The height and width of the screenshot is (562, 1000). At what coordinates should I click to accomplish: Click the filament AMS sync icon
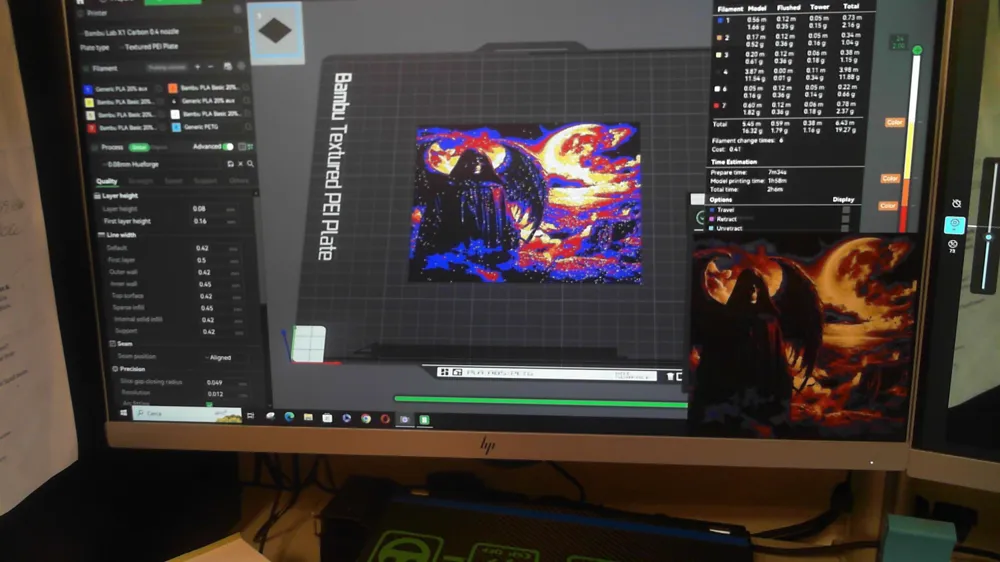tap(228, 66)
